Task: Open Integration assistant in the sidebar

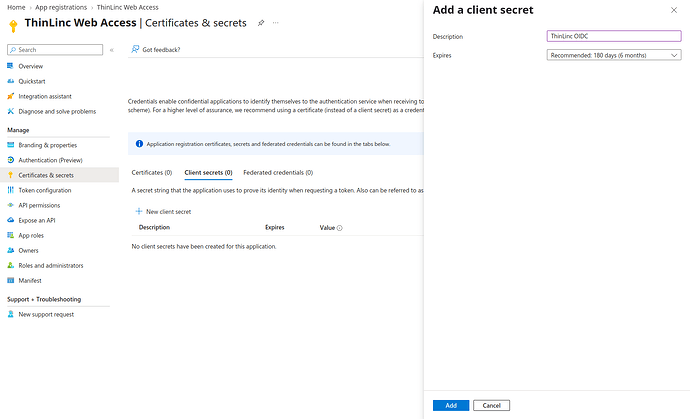Action: pos(45,96)
